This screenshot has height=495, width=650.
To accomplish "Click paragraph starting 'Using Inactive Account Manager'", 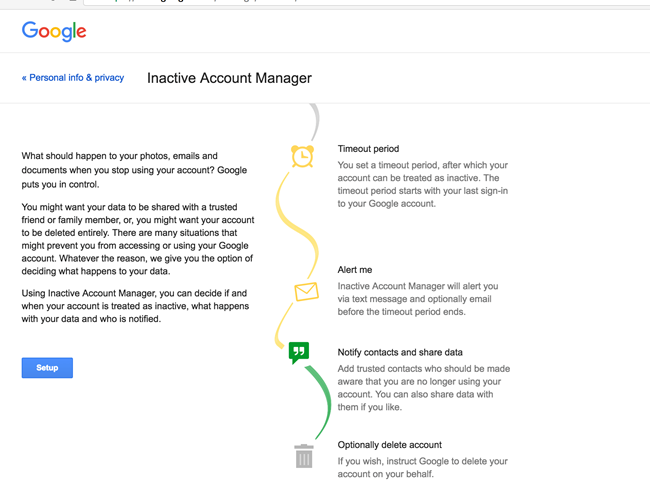I will (136, 306).
